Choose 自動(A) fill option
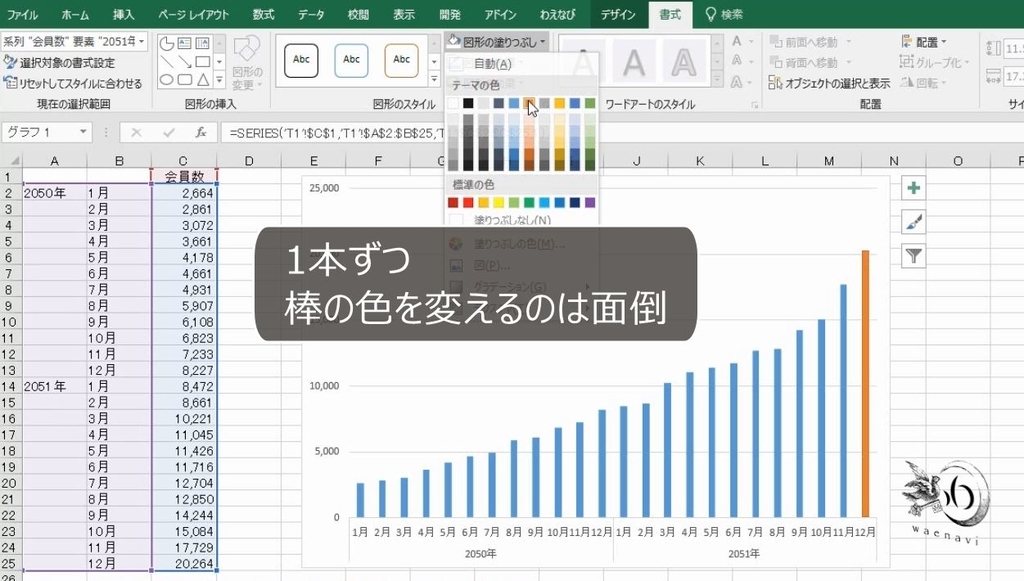The height and width of the screenshot is (581, 1024). point(492,63)
